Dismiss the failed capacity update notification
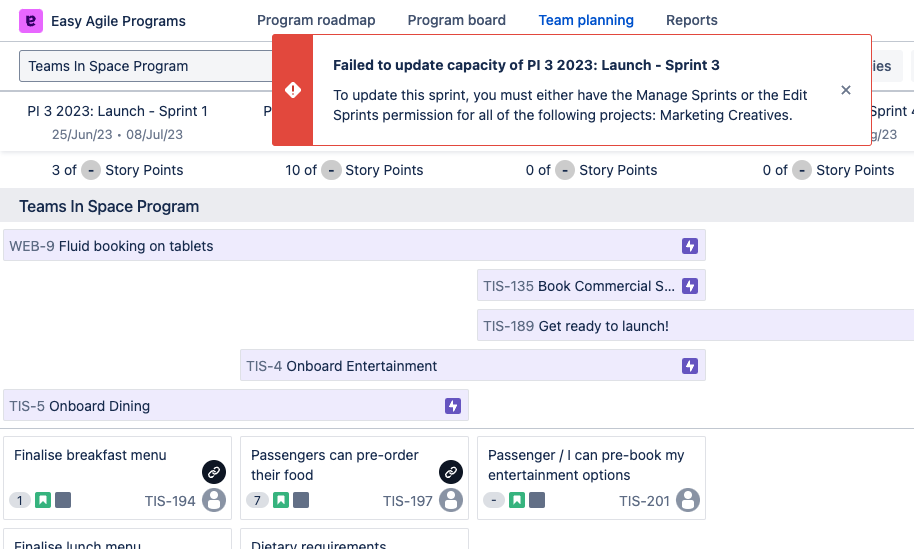Viewport: 914px width, 549px height. [x=846, y=90]
